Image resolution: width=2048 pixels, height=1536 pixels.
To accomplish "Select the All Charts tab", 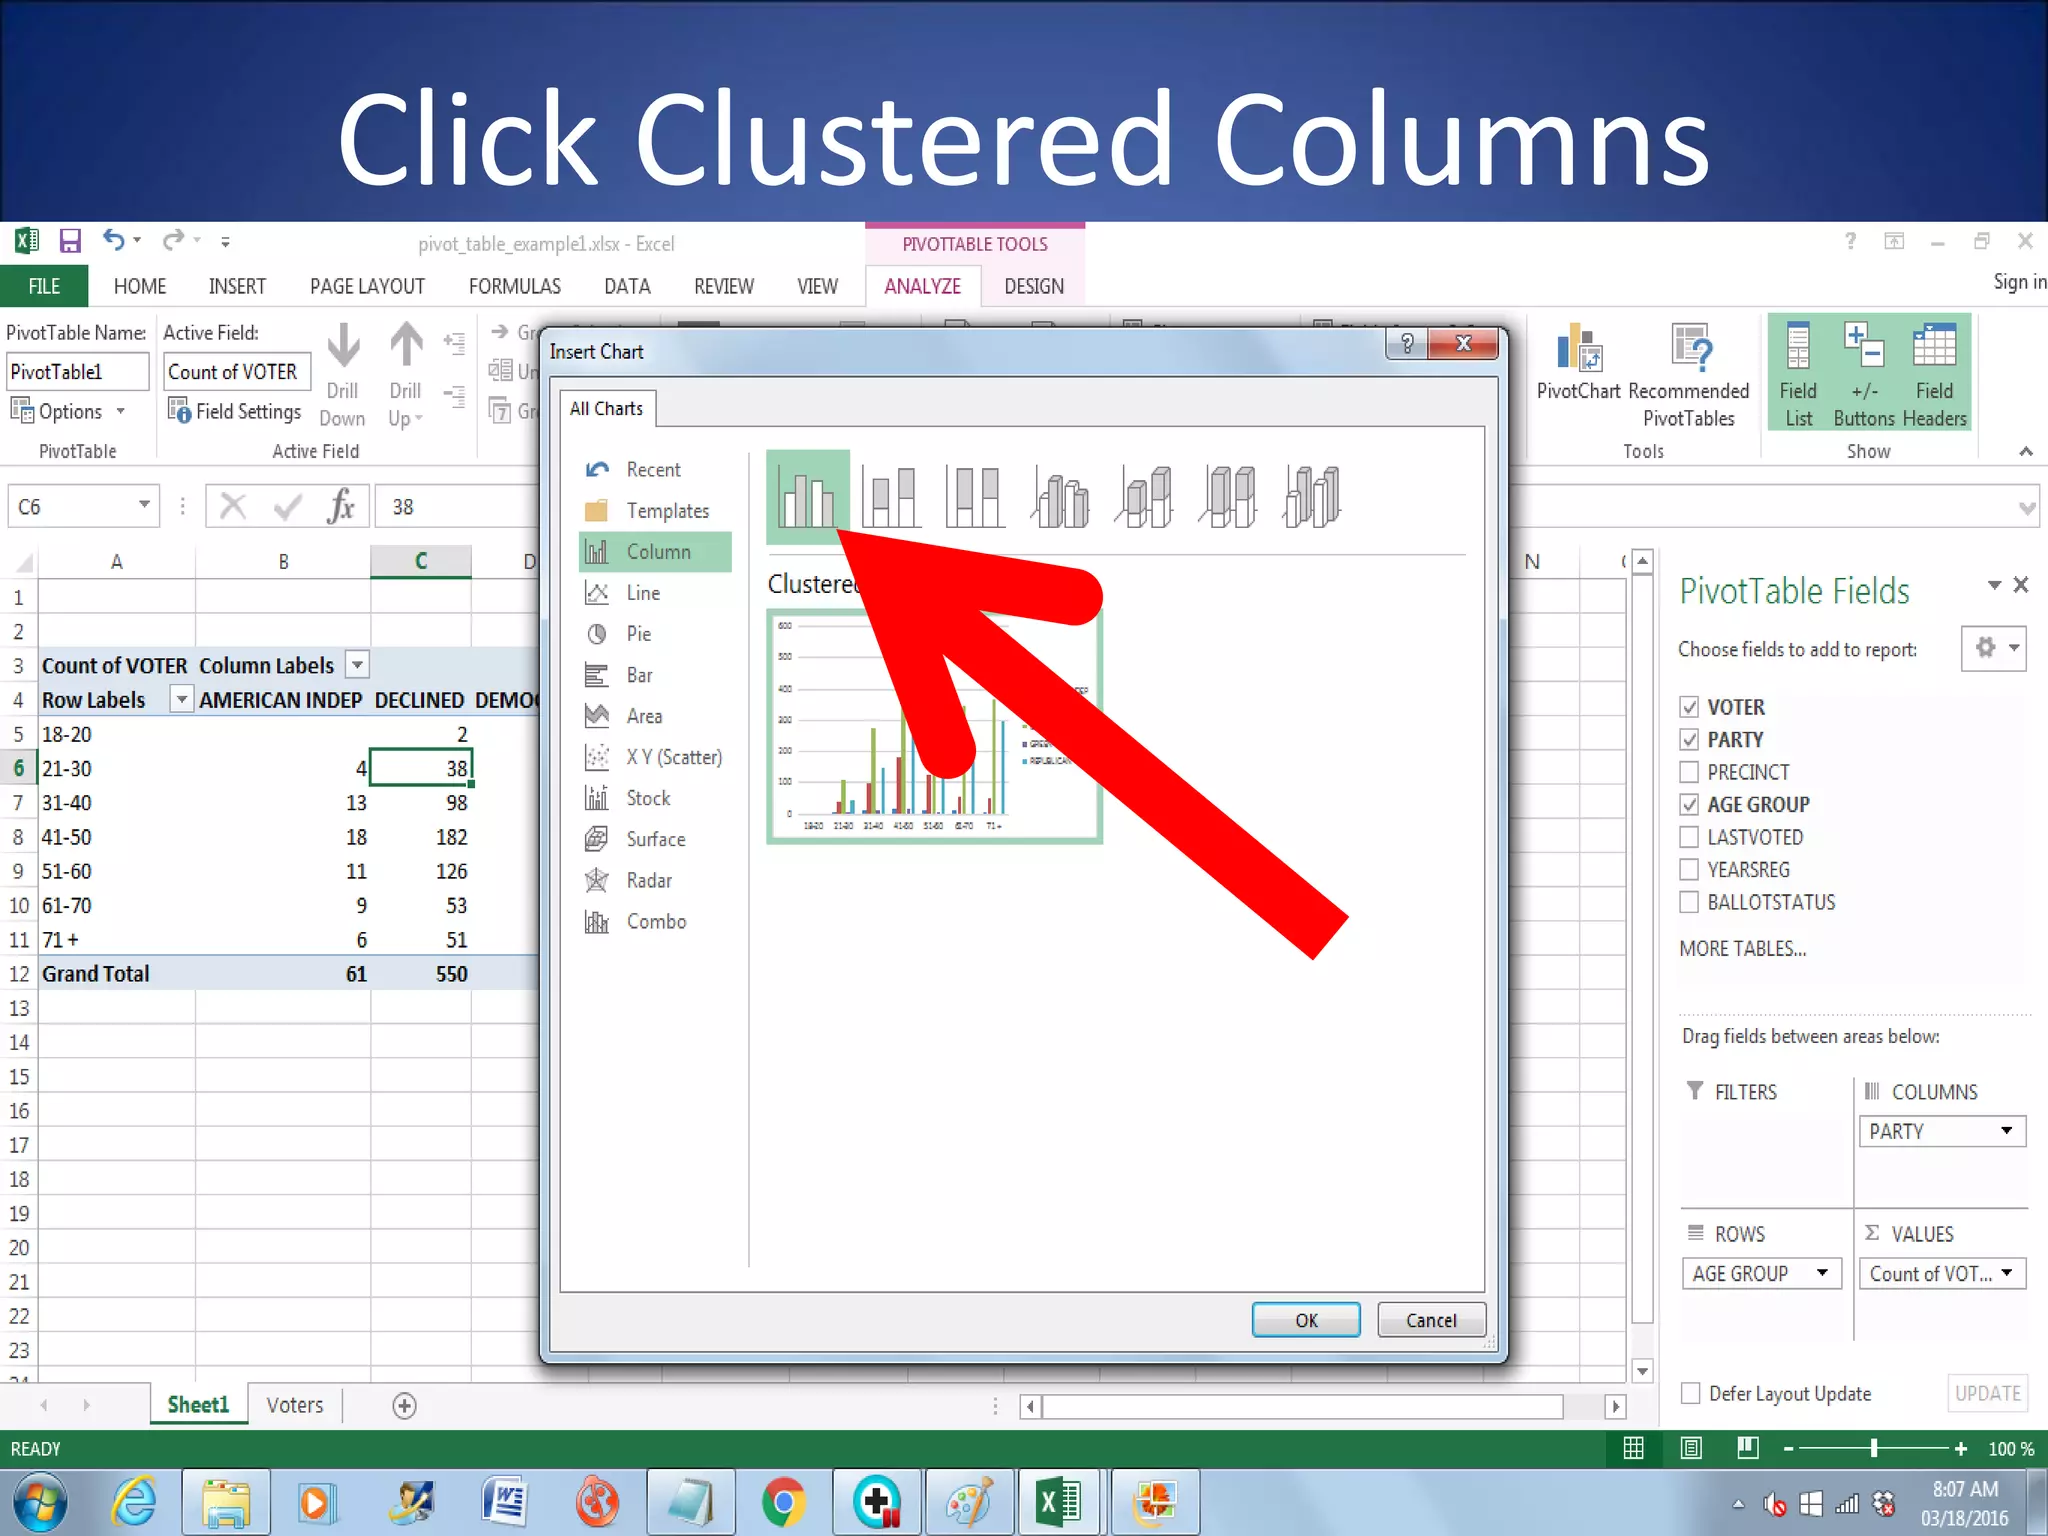I will [x=607, y=408].
